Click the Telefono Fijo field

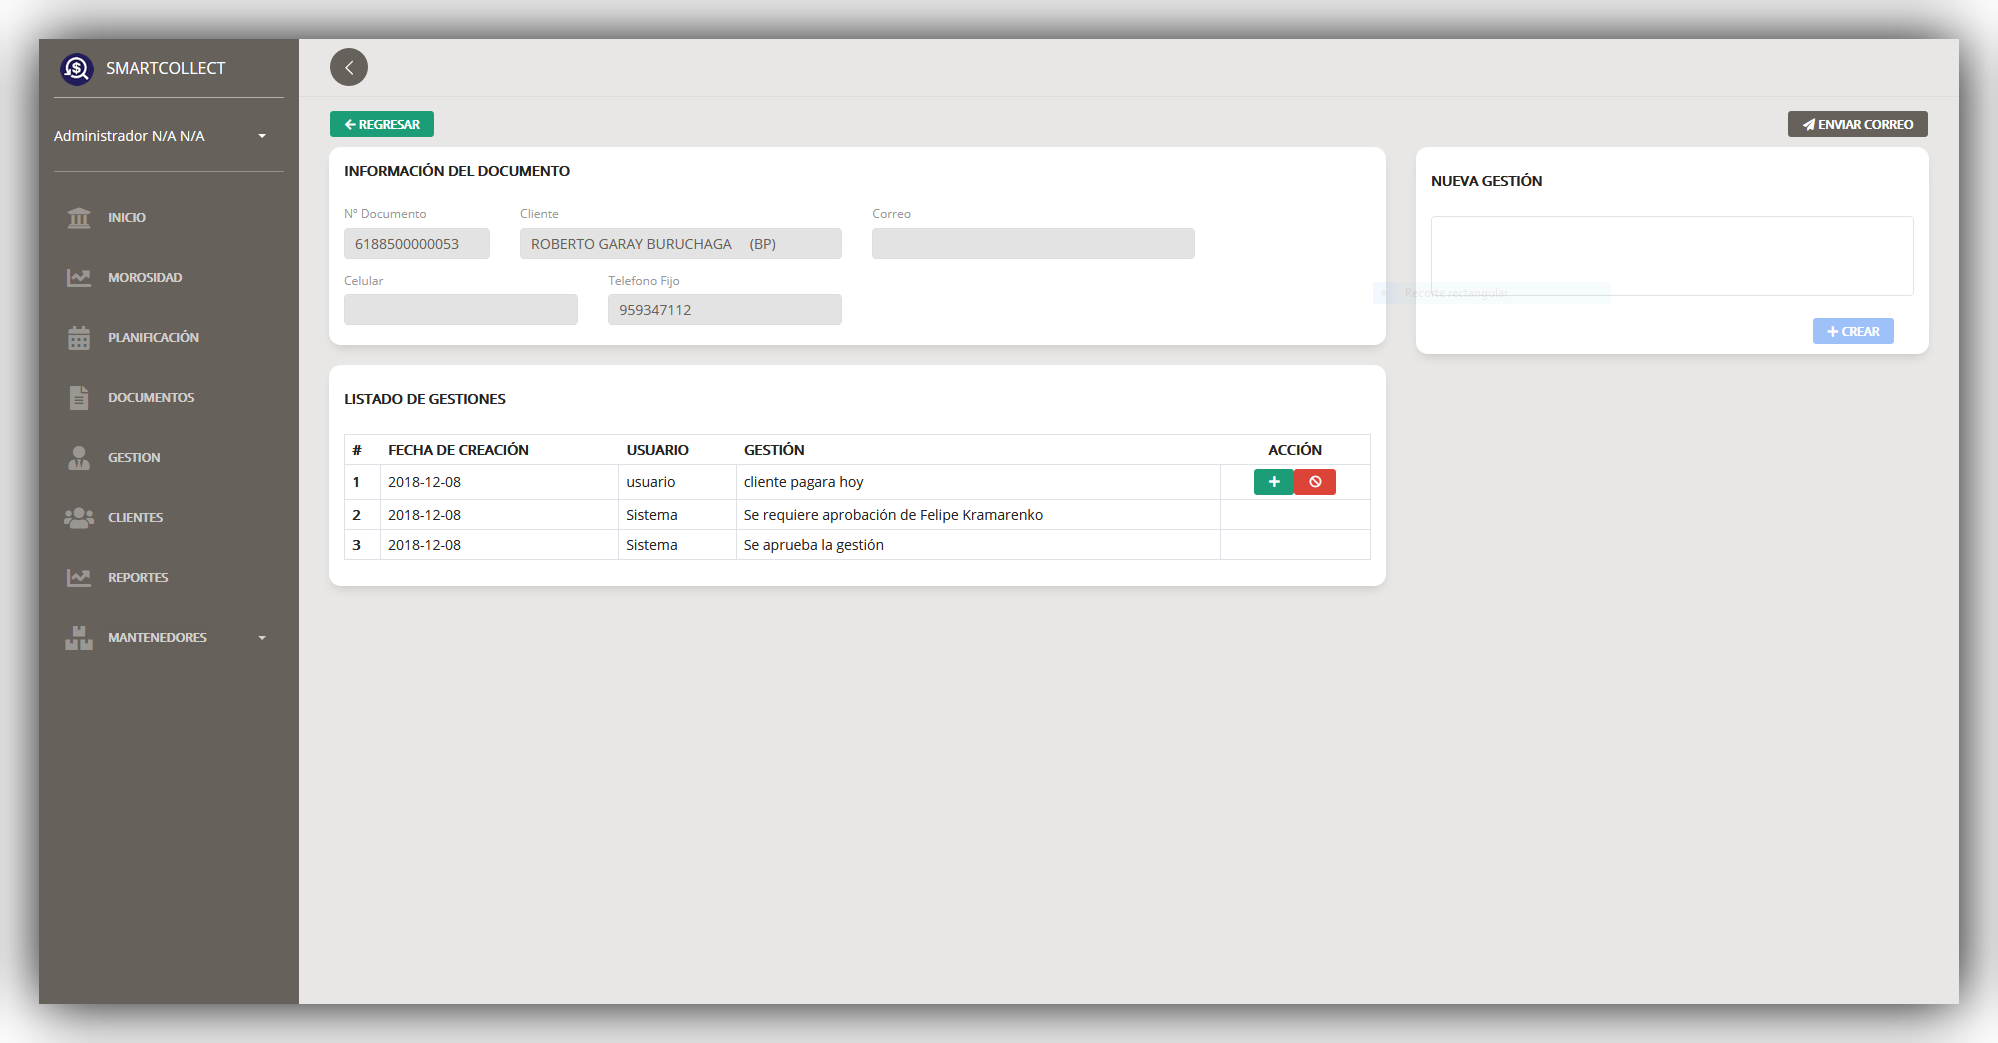[724, 310]
